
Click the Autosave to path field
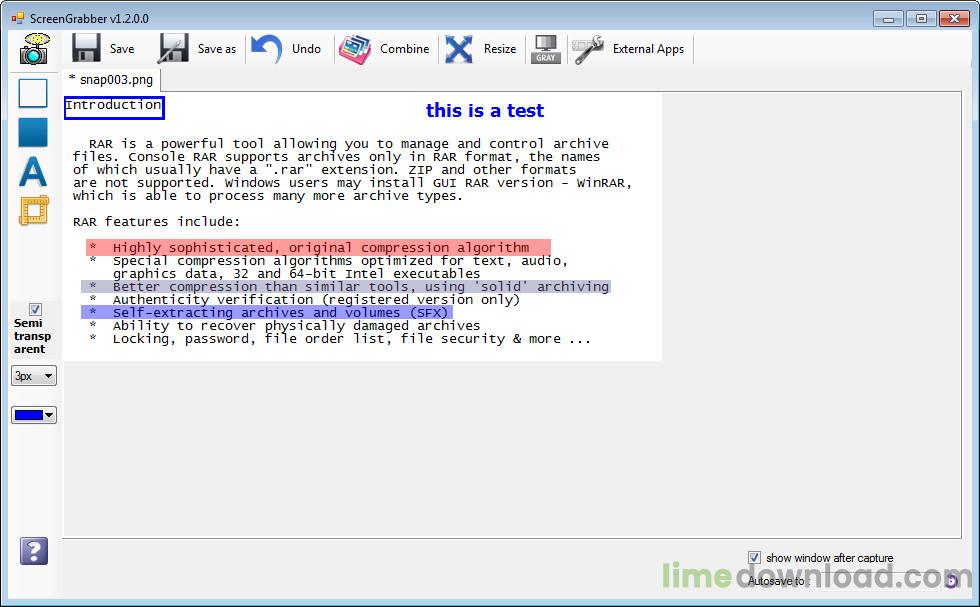tap(876, 581)
